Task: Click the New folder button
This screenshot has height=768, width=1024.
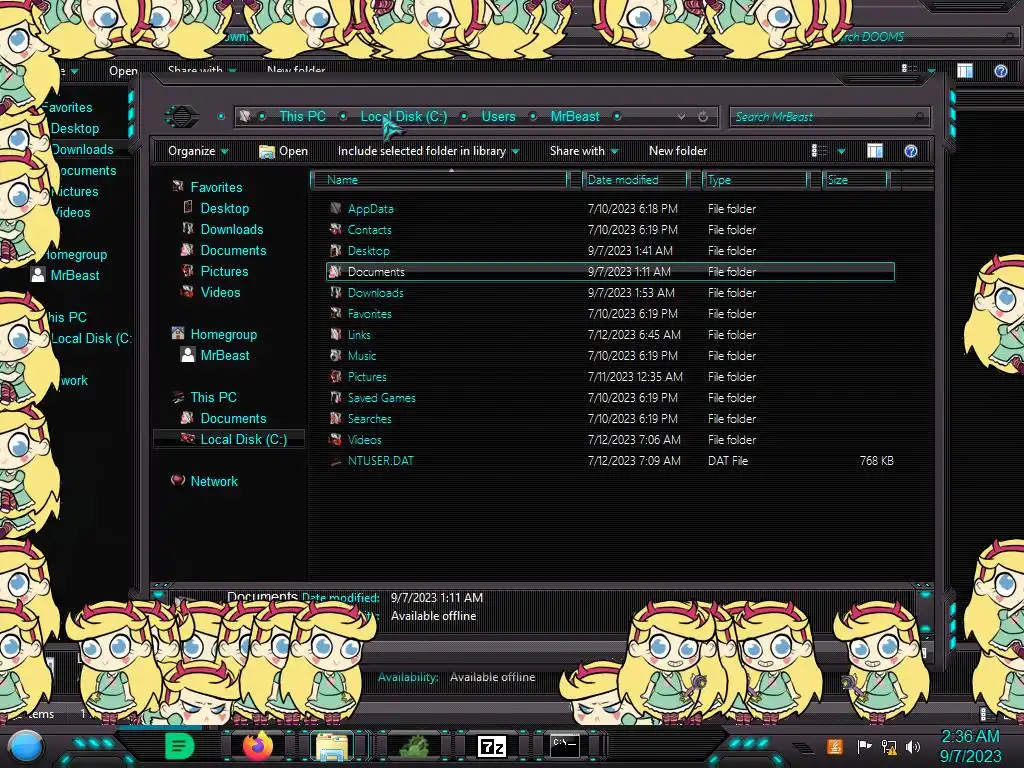Action: [x=678, y=151]
